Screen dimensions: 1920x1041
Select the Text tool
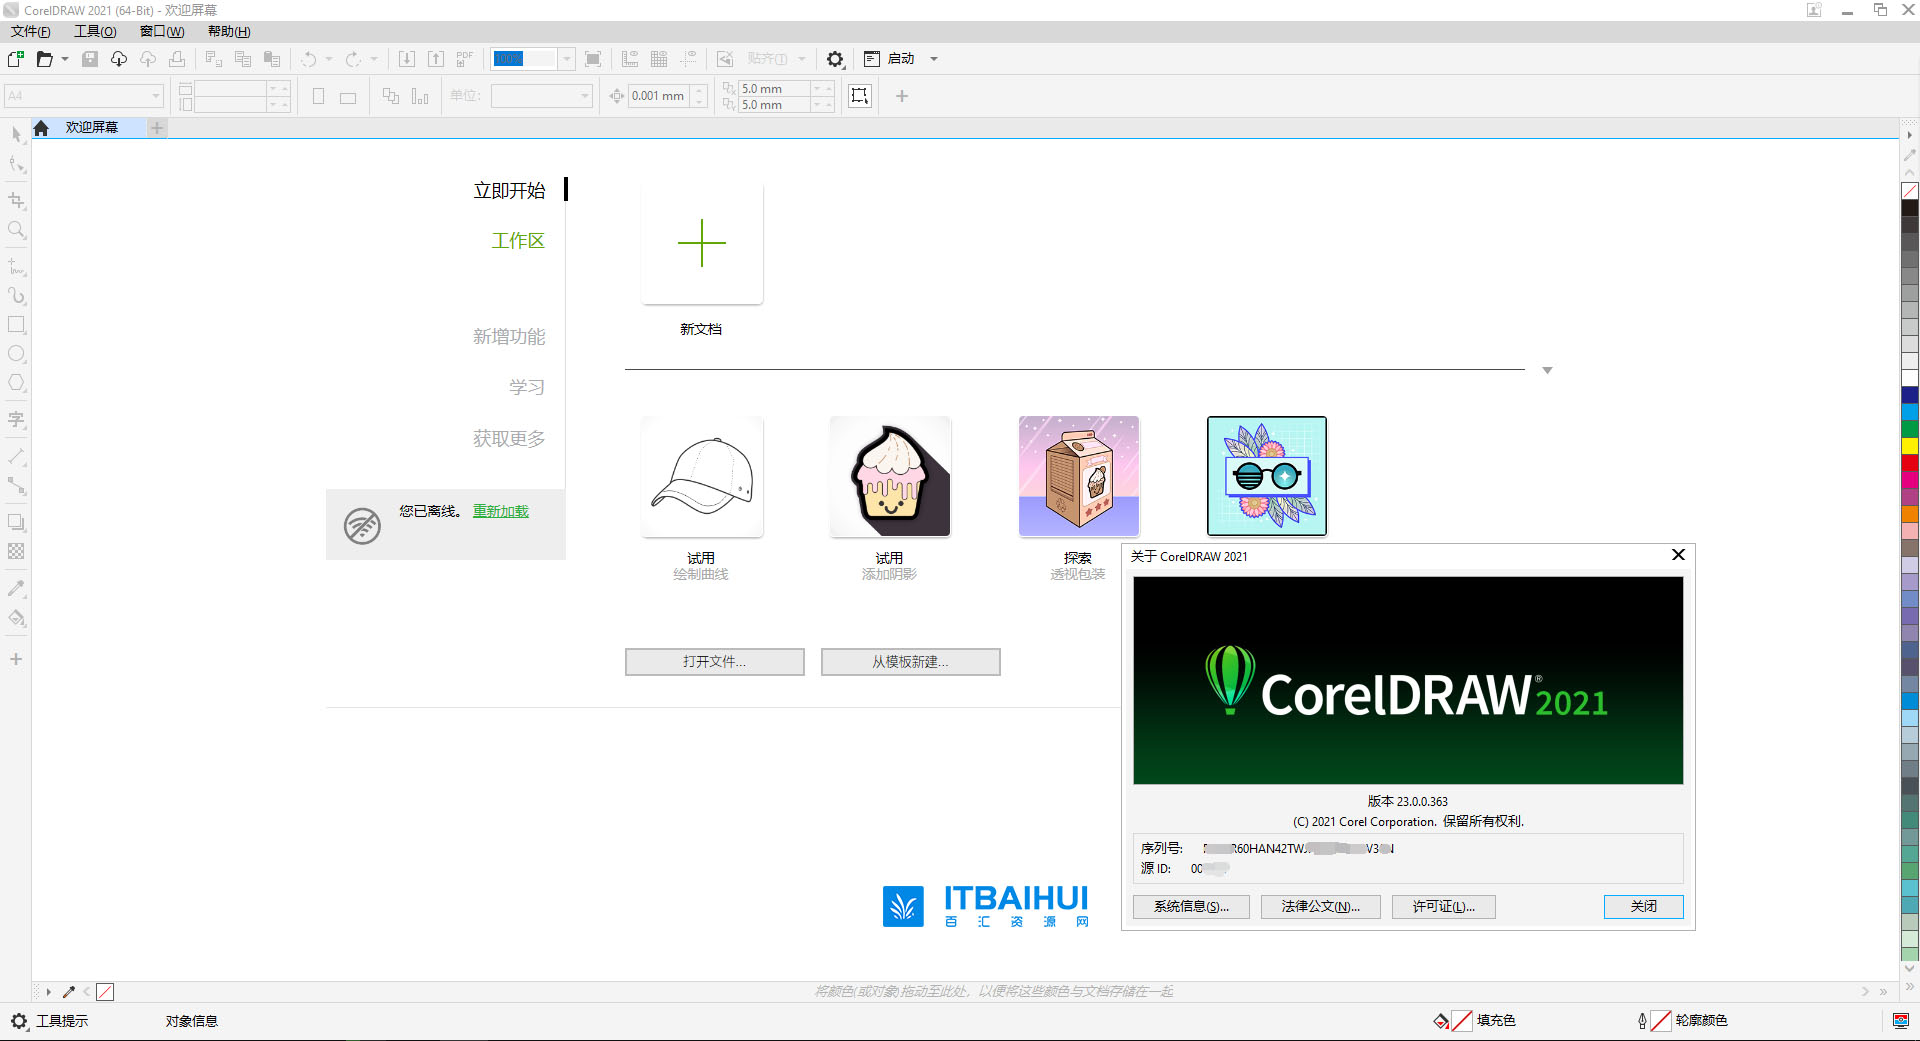point(16,420)
